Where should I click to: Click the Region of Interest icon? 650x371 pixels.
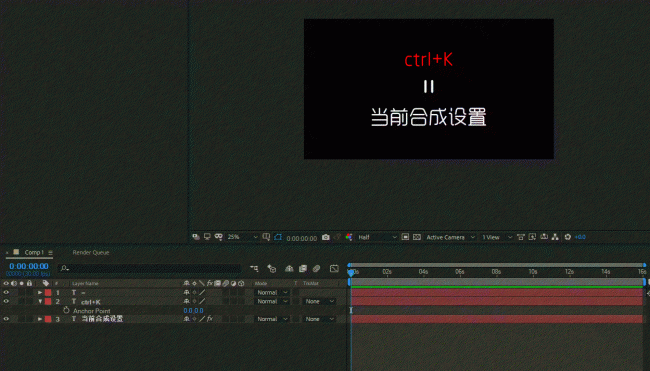405,237
